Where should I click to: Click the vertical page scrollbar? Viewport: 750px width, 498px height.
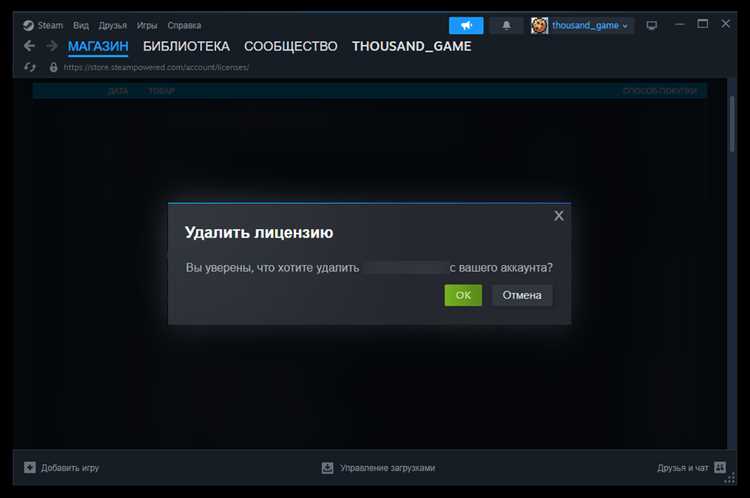pyautogui.click(x=732, y=124)
